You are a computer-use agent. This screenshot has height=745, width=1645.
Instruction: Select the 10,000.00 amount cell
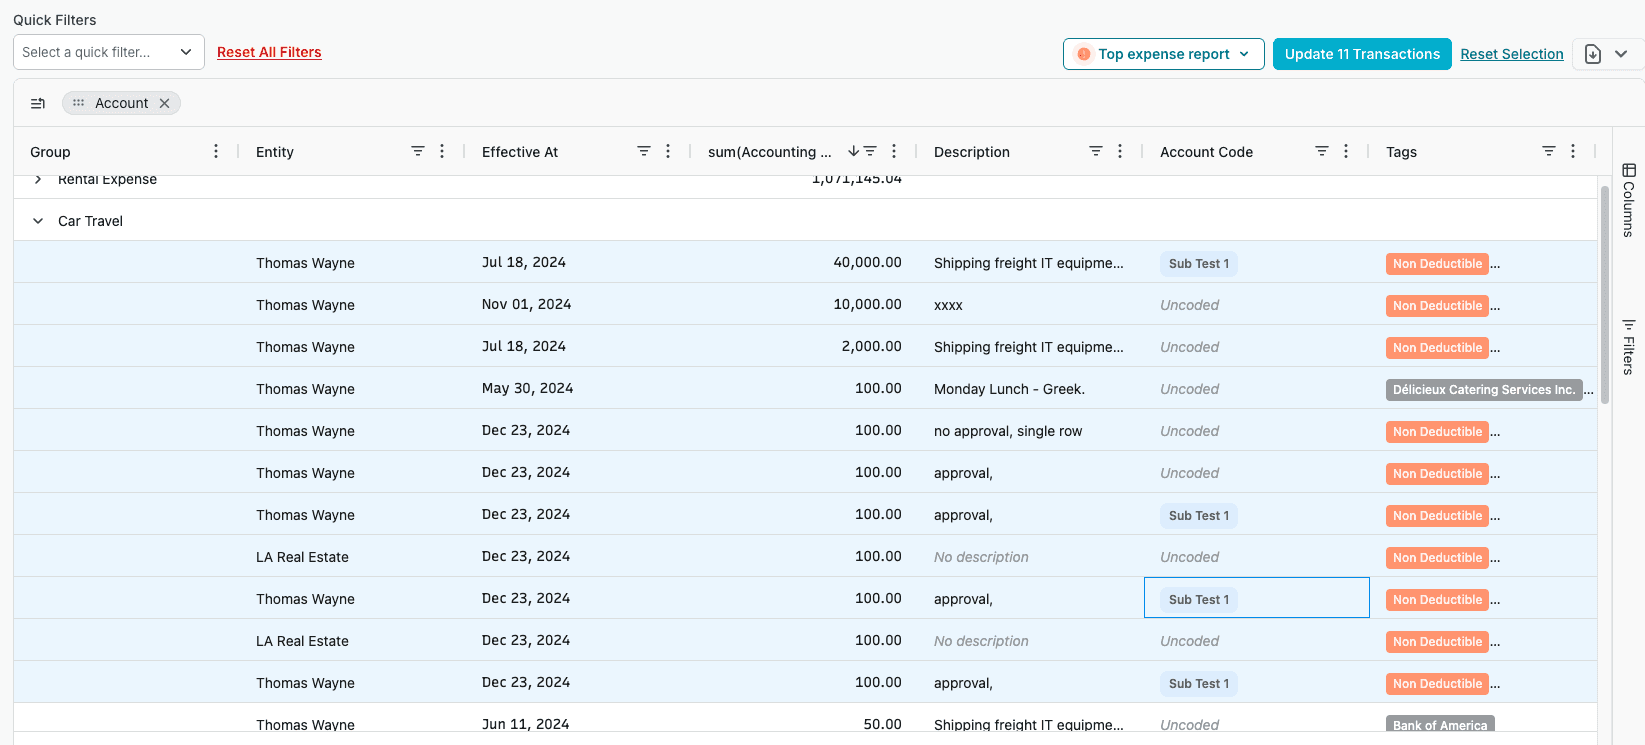coord(804,304)
